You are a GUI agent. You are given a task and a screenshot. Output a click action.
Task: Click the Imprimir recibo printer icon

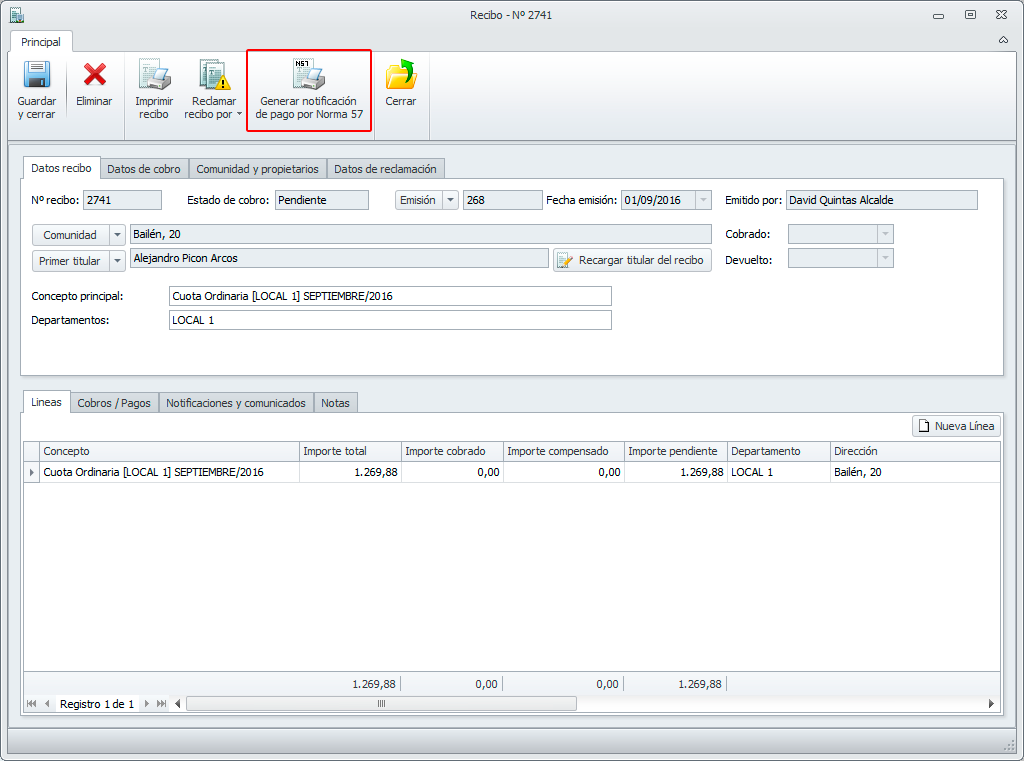coord(154,74)
